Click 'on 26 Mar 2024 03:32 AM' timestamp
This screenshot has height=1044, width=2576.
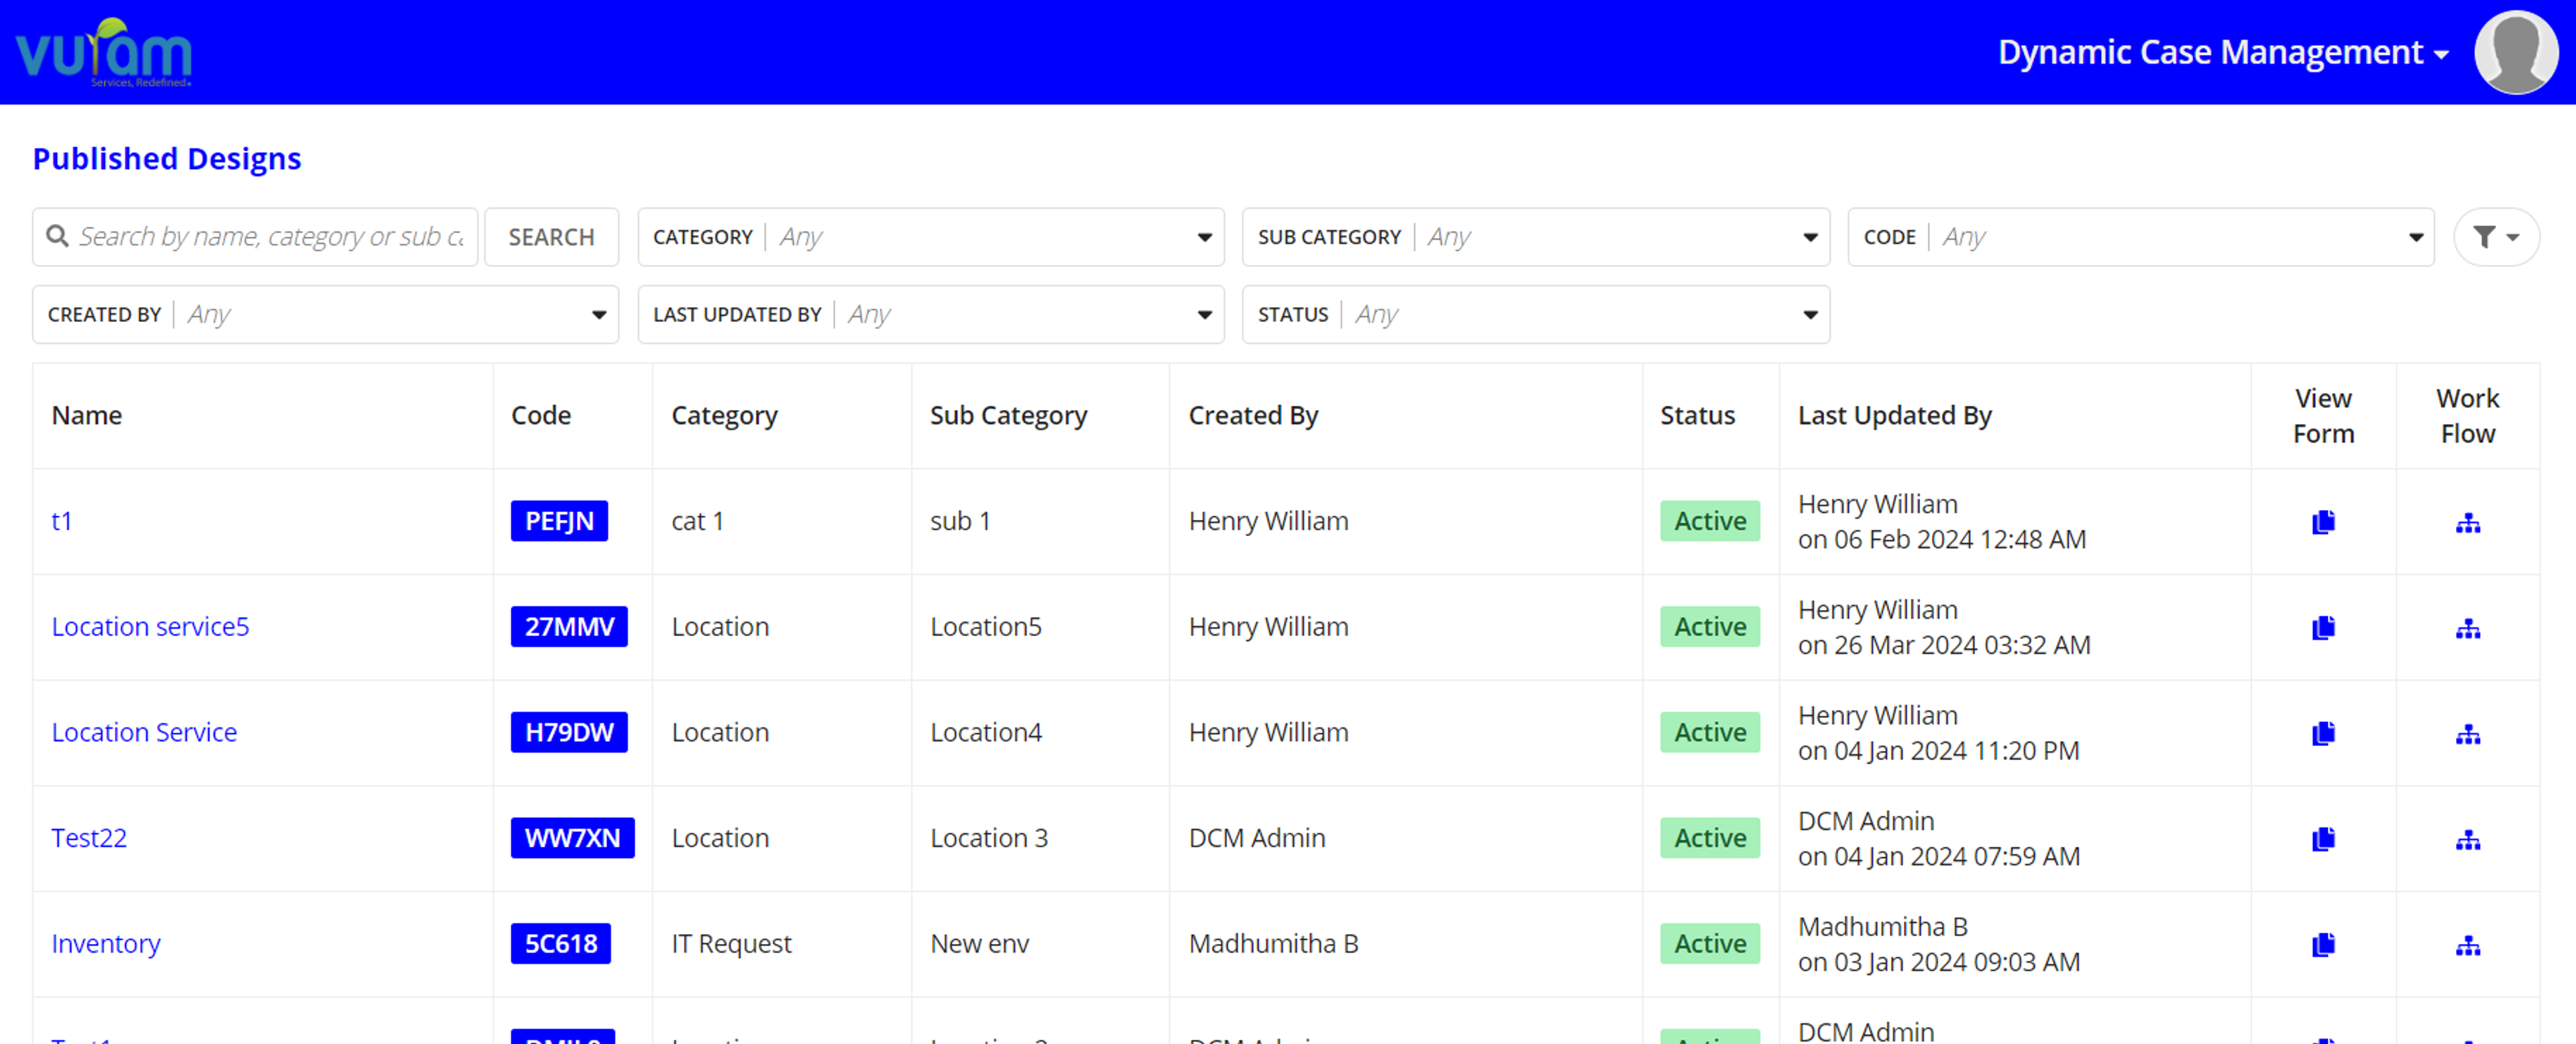tap(1944, 645)
